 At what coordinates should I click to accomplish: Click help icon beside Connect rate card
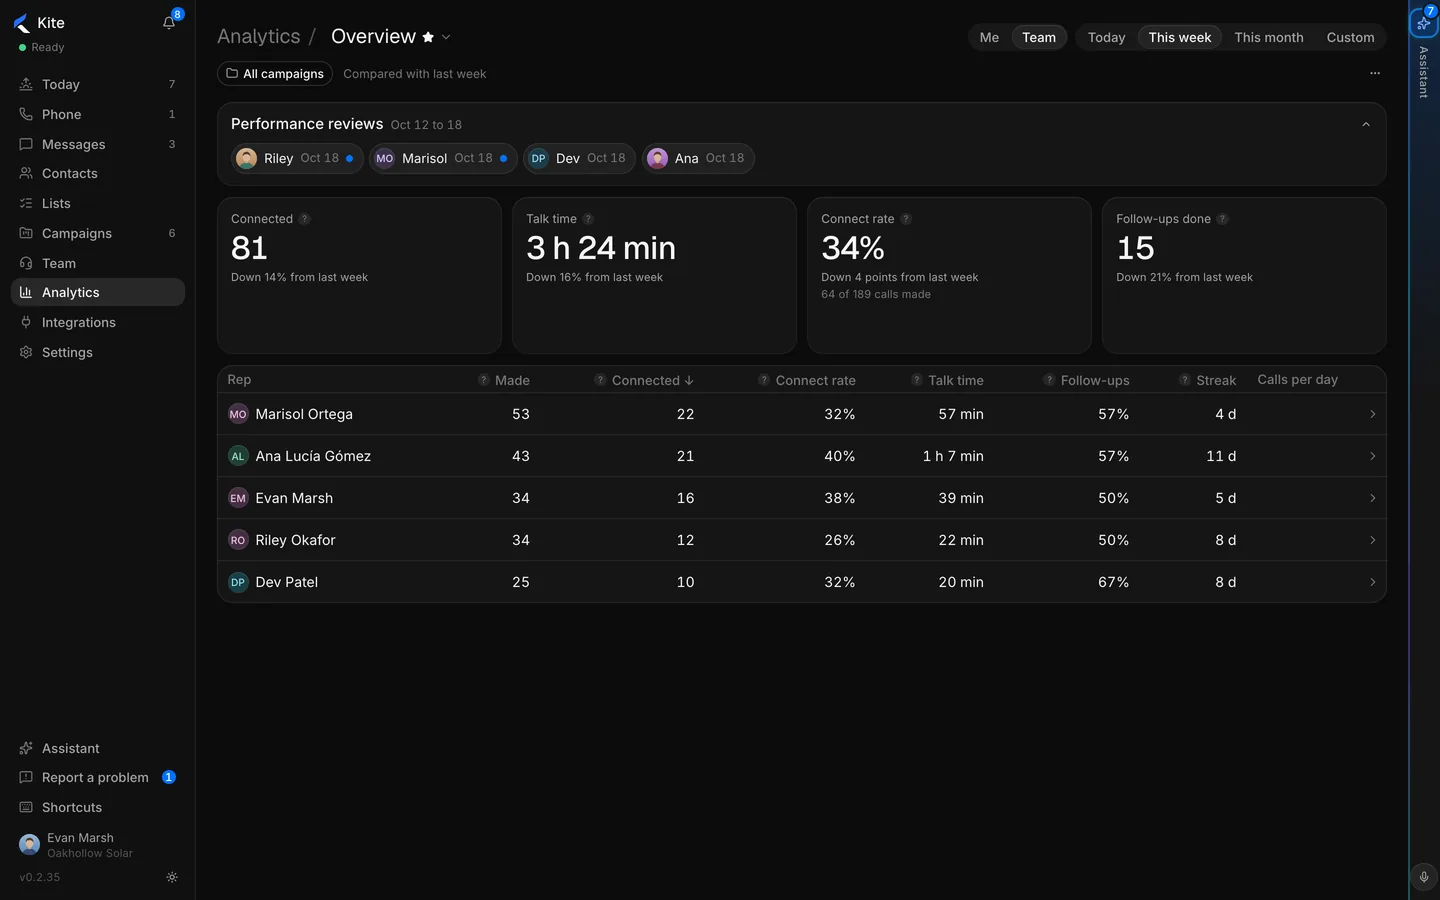pyautogui.click(x=906, y=219)
